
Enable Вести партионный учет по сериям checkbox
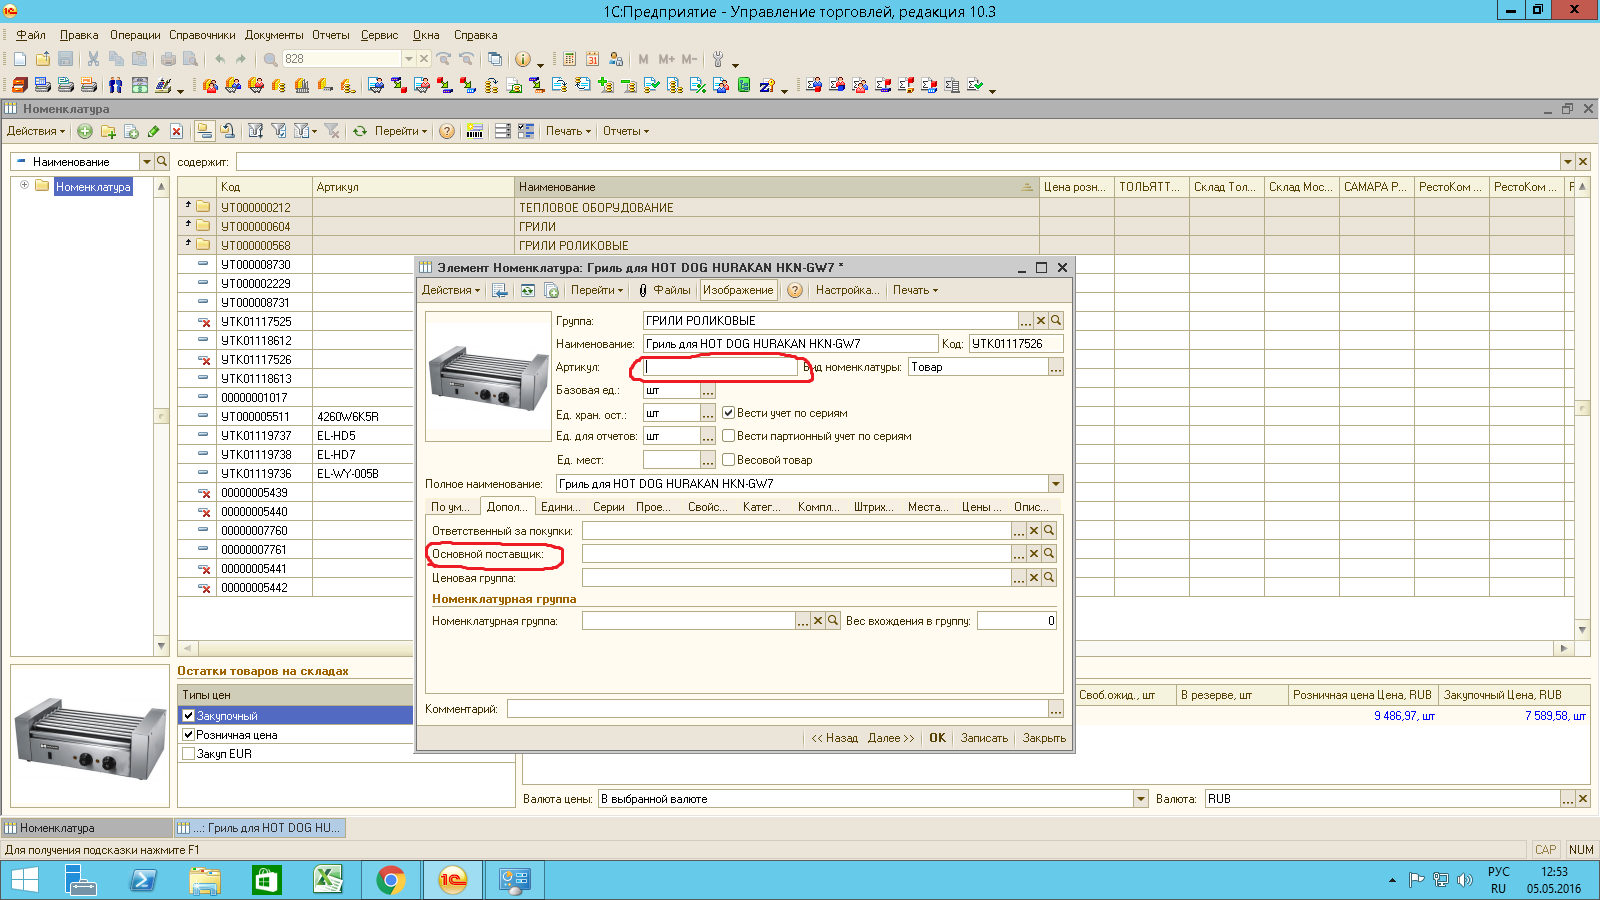point(729,436)
